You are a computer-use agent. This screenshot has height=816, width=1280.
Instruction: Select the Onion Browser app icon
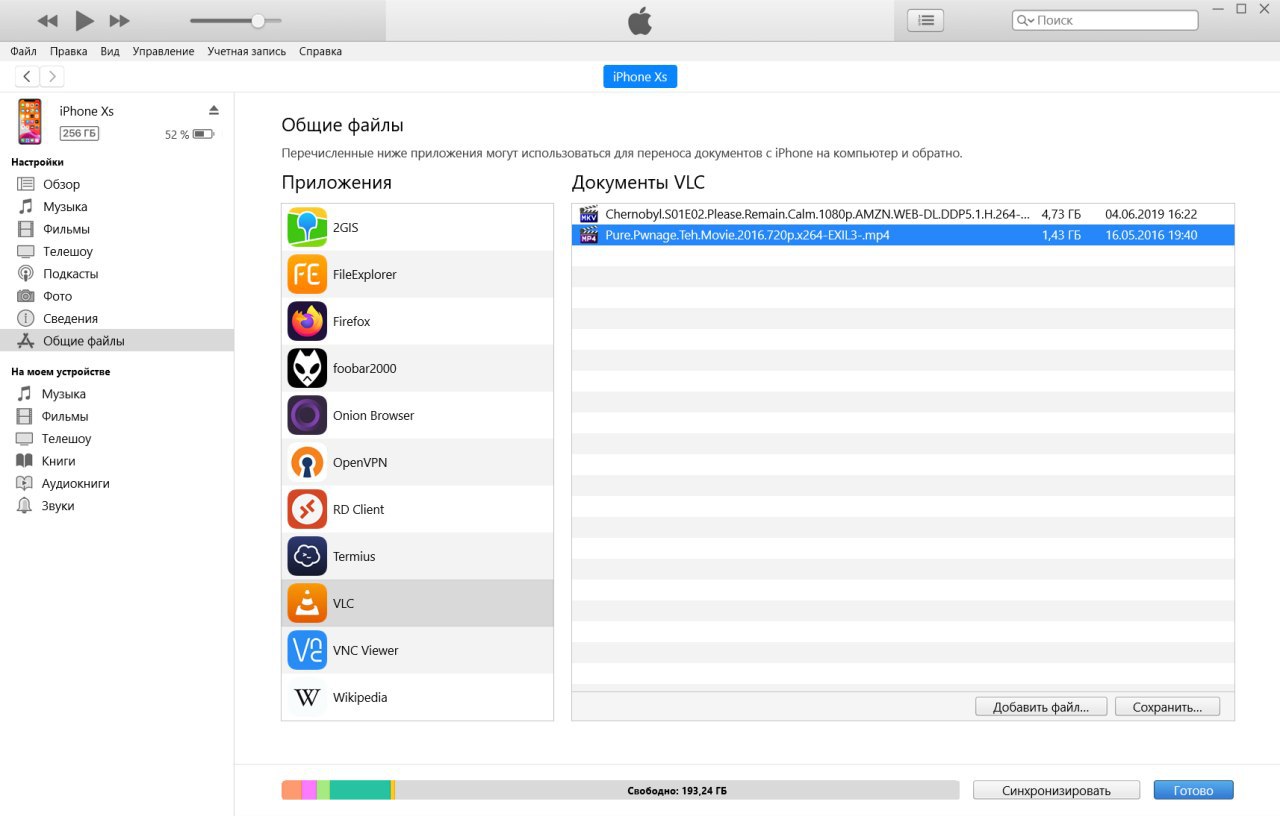pyautogui.click(x=307, y=415)
